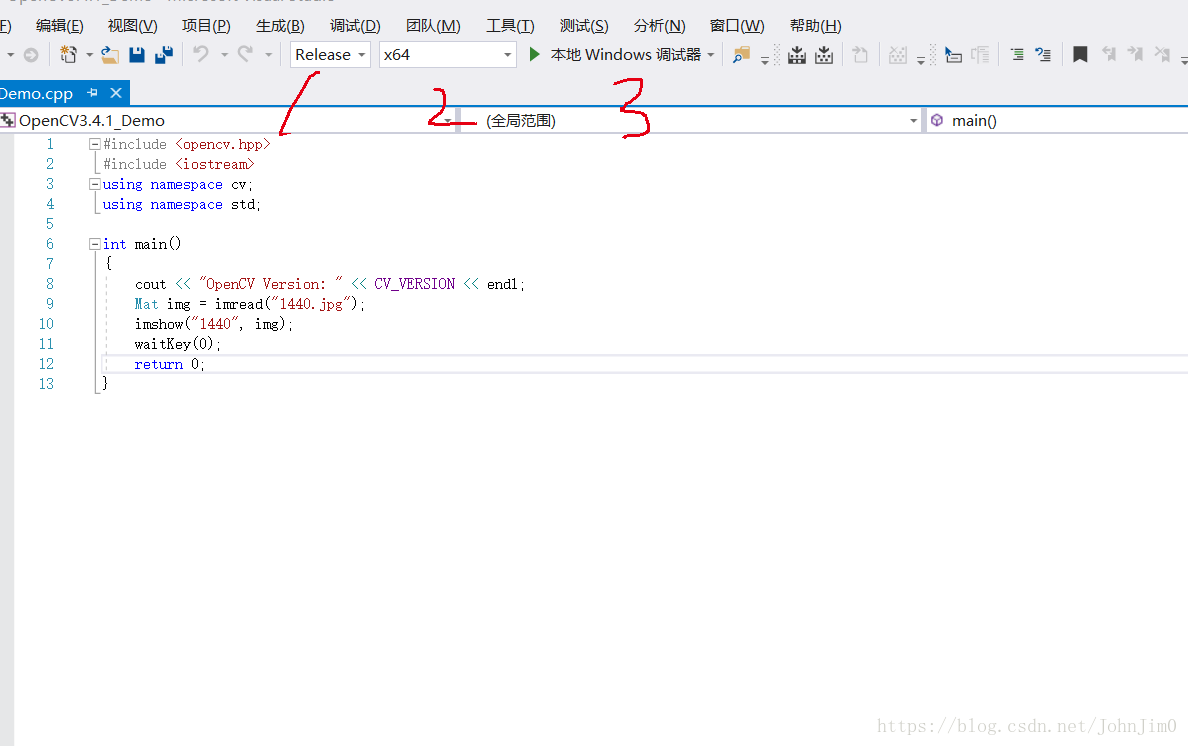
Task: Open the 测试(S) menu
Action: click(x=584, y=26)
